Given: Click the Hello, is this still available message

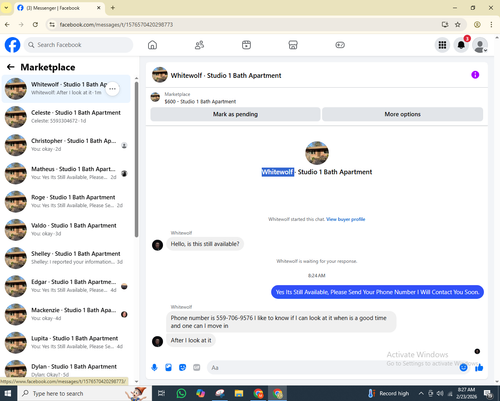Looking at the screenshot, I should pyautogui.click(x=205, y=244).
